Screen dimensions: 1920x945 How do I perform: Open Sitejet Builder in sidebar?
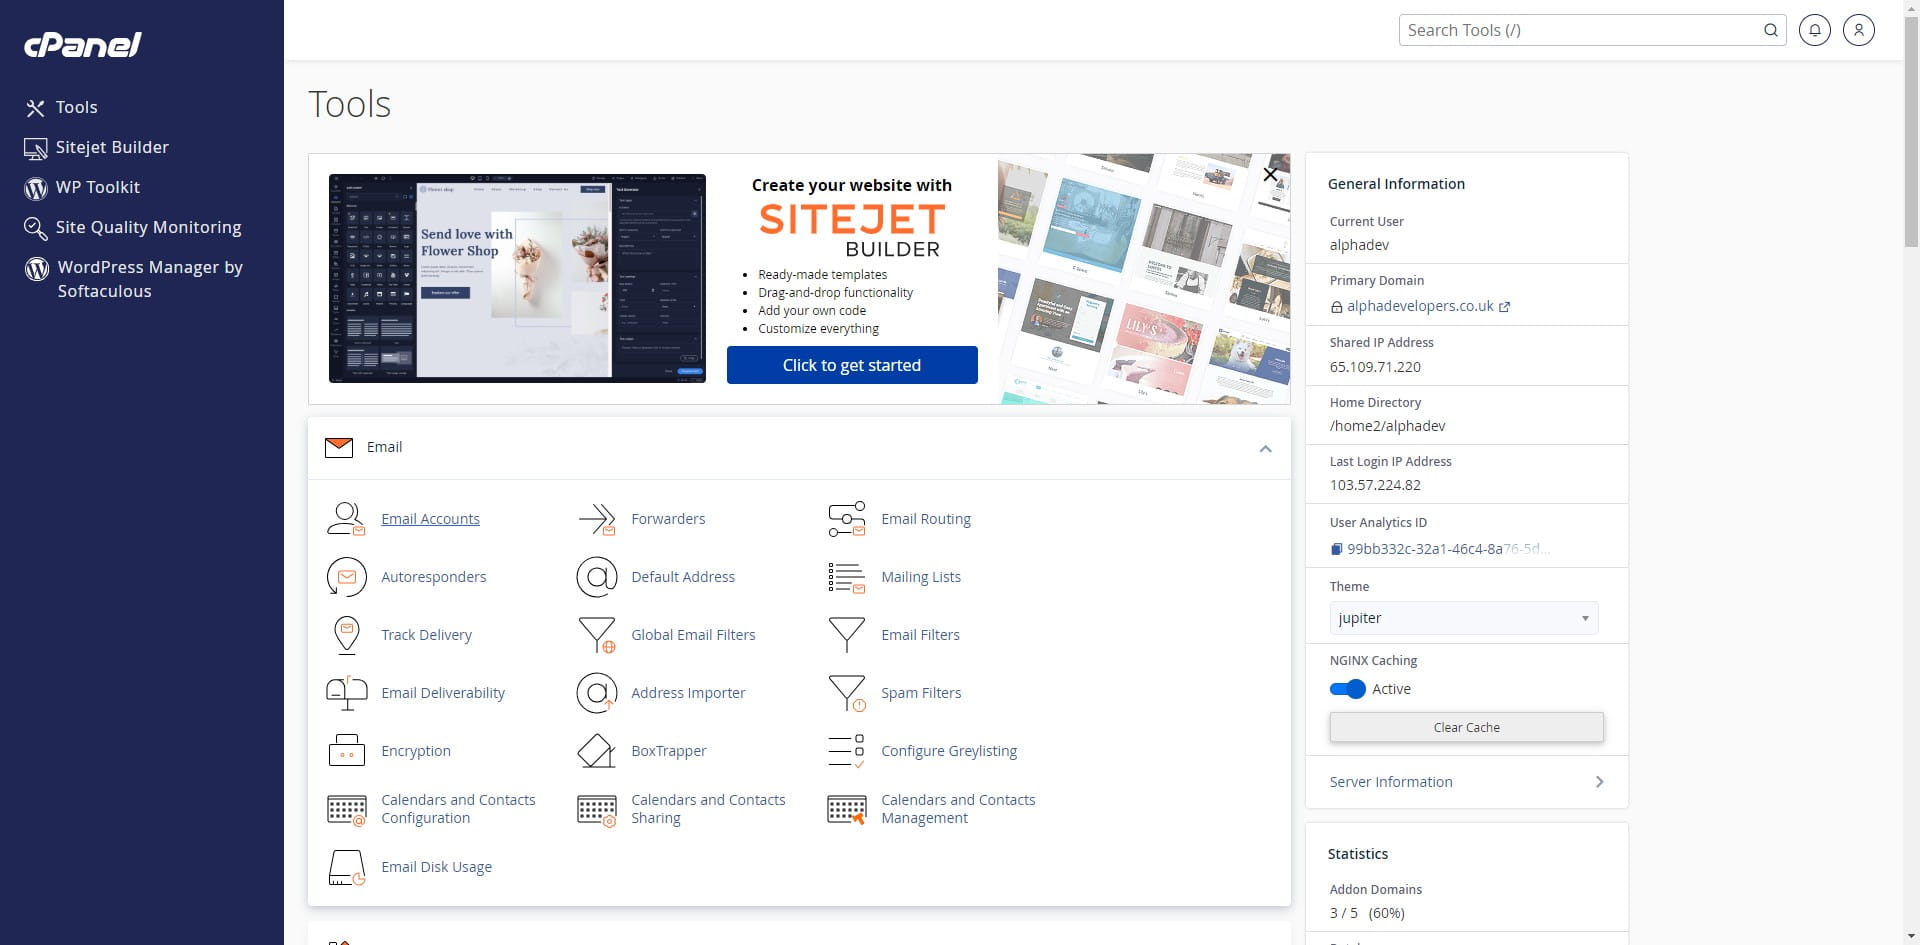111,147
